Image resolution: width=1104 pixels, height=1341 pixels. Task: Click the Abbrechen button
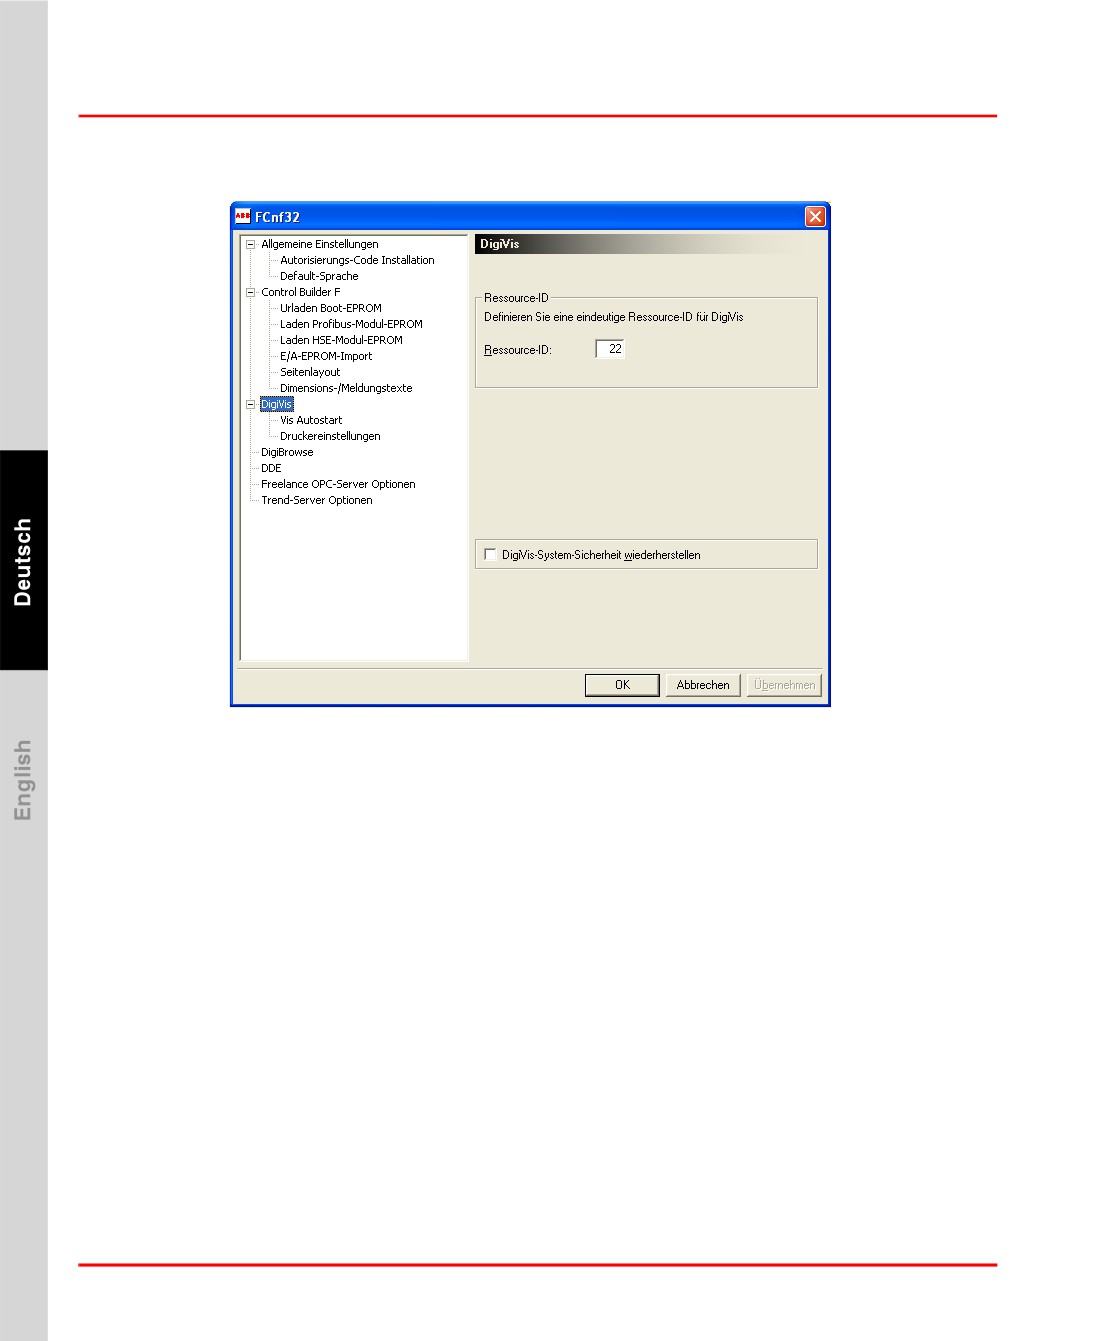coord(703,685)
